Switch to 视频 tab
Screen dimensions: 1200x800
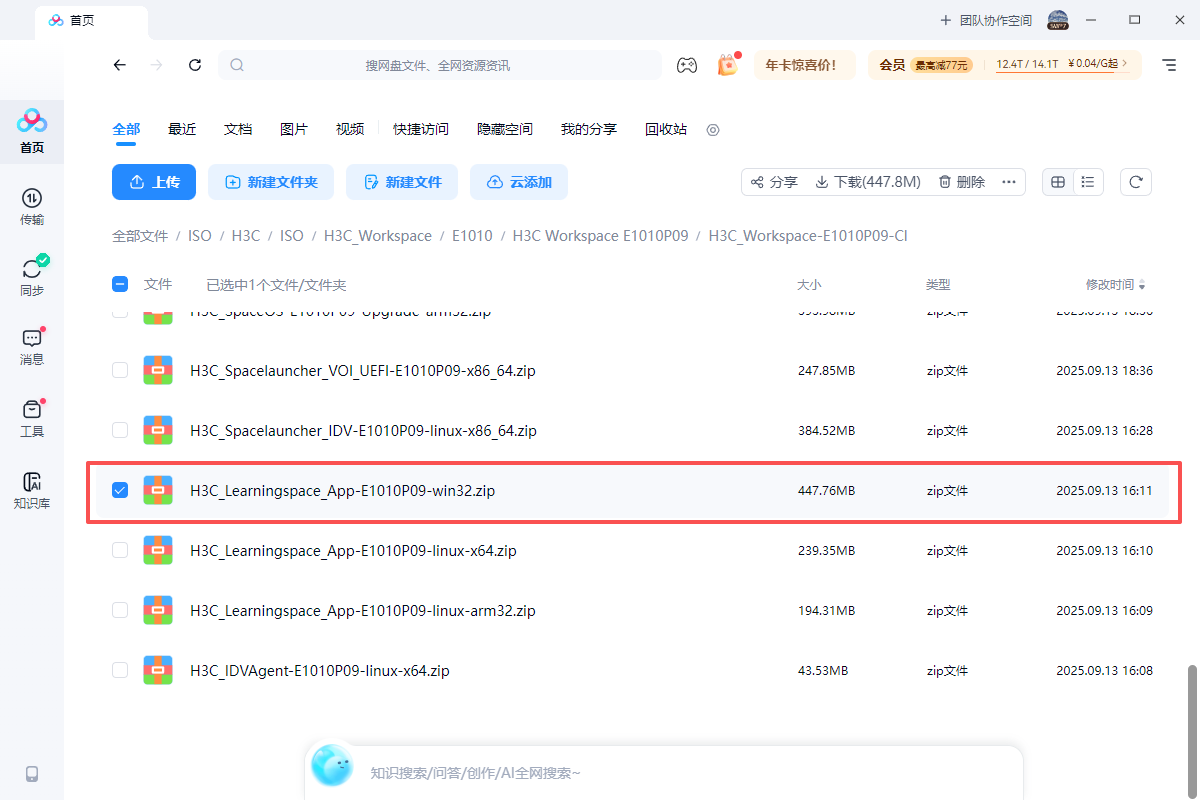click(350, 129)
